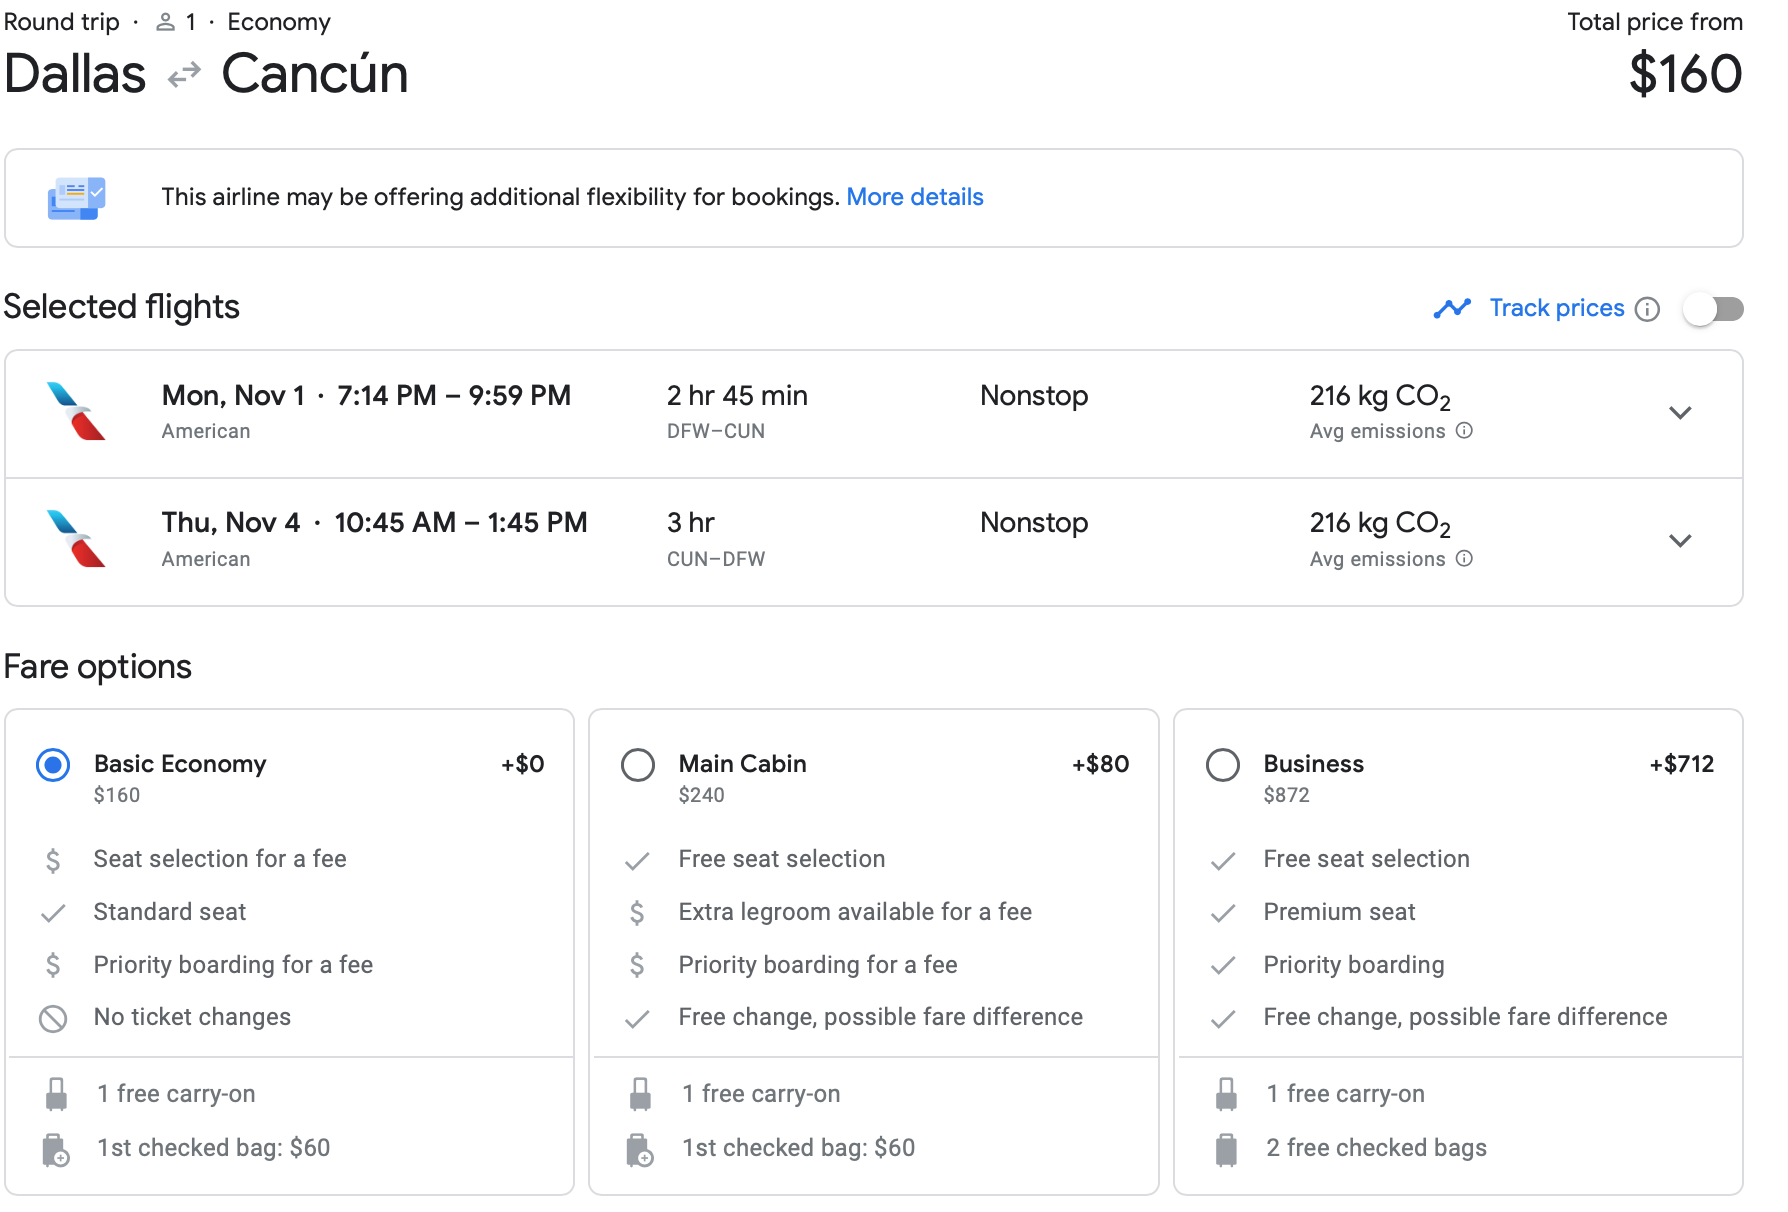Image resolution: width=1788 pixels, height=1212 pixels.
Task: Click the Track prices info icon
Action: [1647, 310]
